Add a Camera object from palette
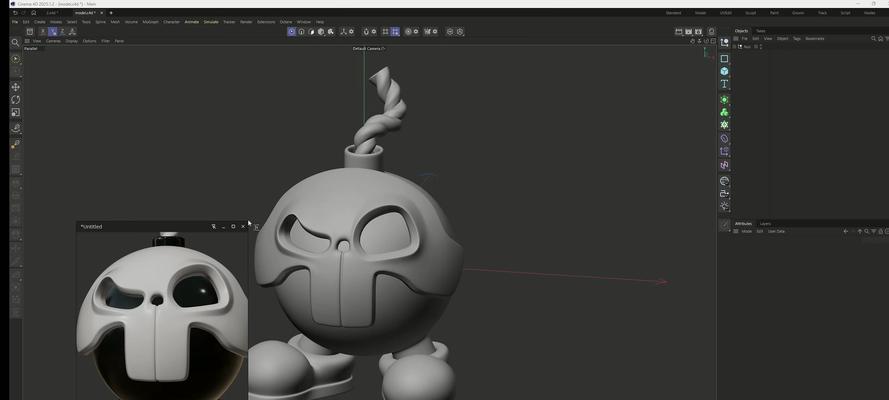This screenshot has height=400, width=889. 724,194
